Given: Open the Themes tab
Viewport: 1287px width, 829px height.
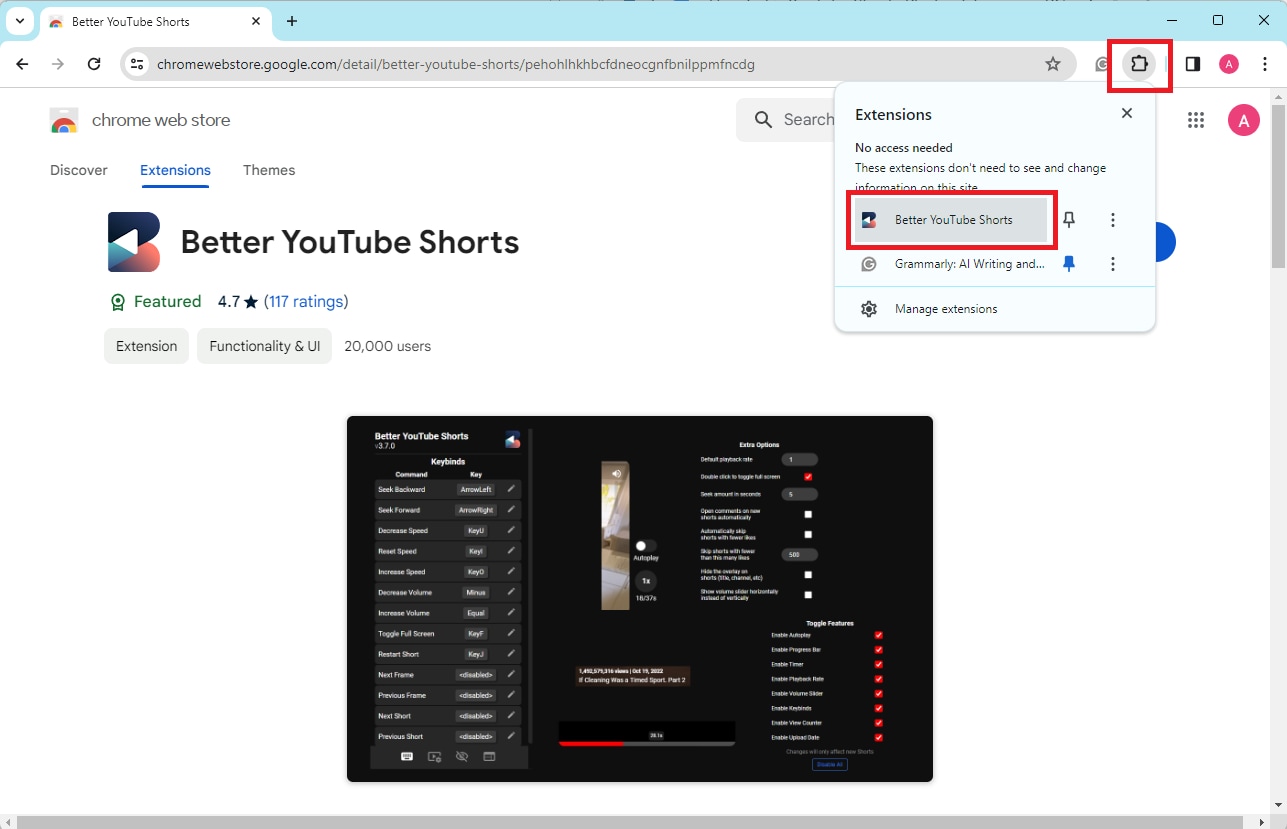Looking at the screenshot, I should click(x=269, y=170).
